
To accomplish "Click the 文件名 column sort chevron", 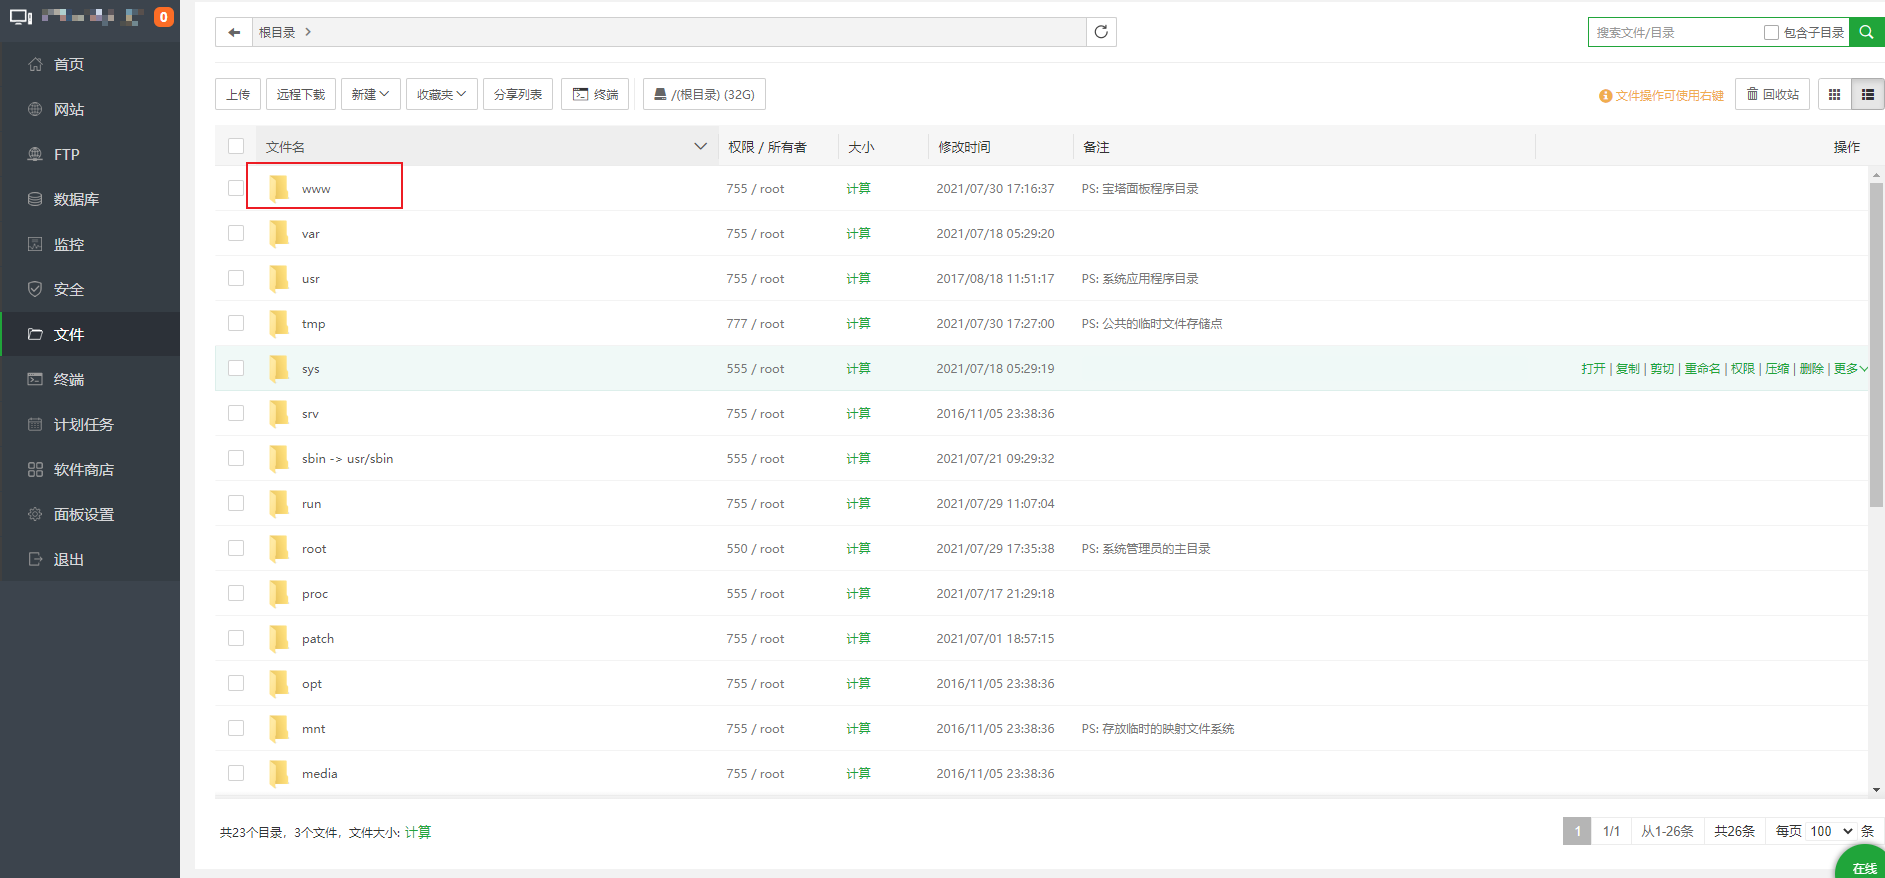I will point(700,146).
